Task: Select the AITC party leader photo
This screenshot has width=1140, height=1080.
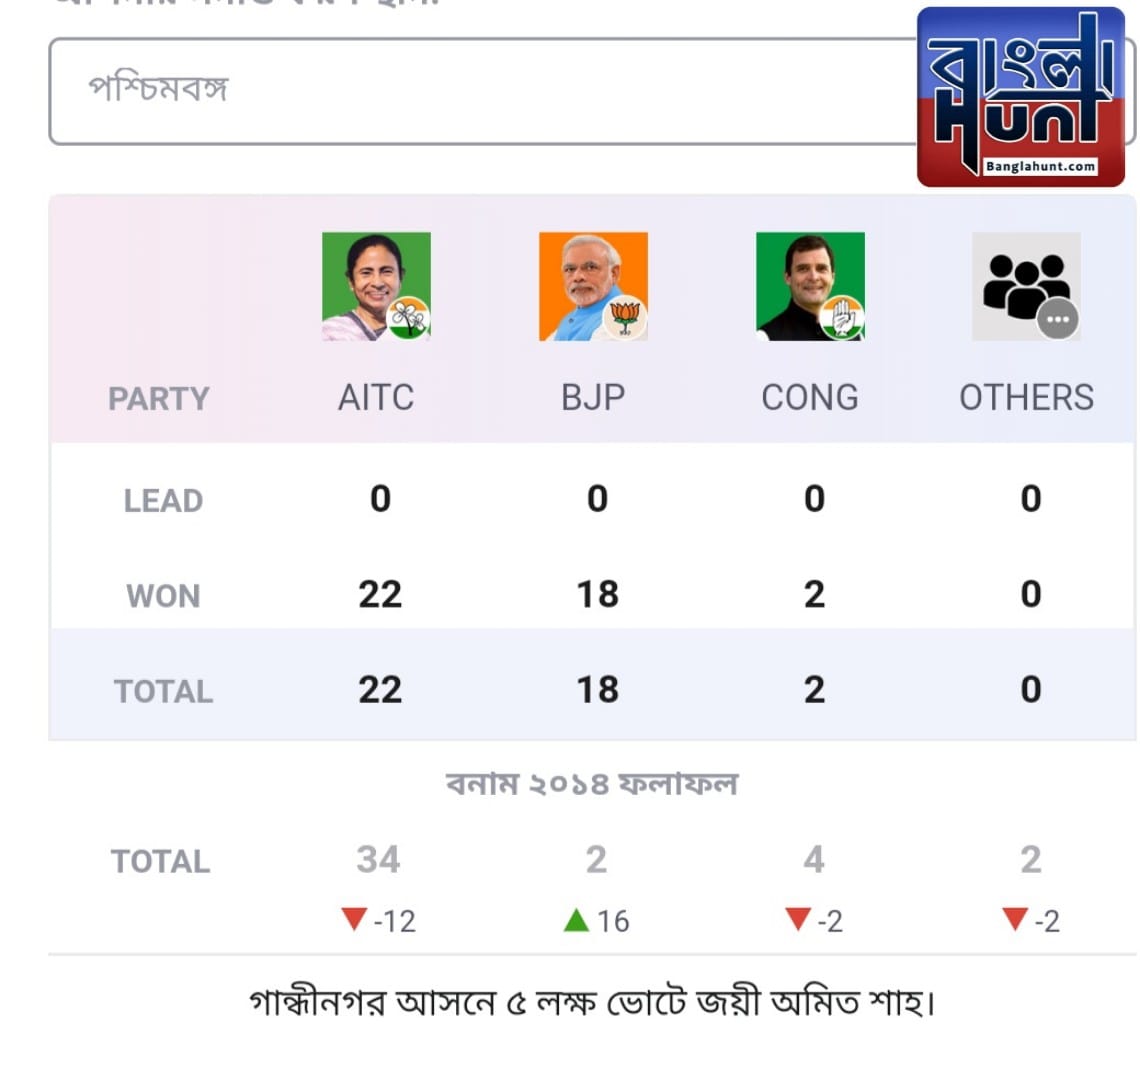Action: [x=376, y=287]
